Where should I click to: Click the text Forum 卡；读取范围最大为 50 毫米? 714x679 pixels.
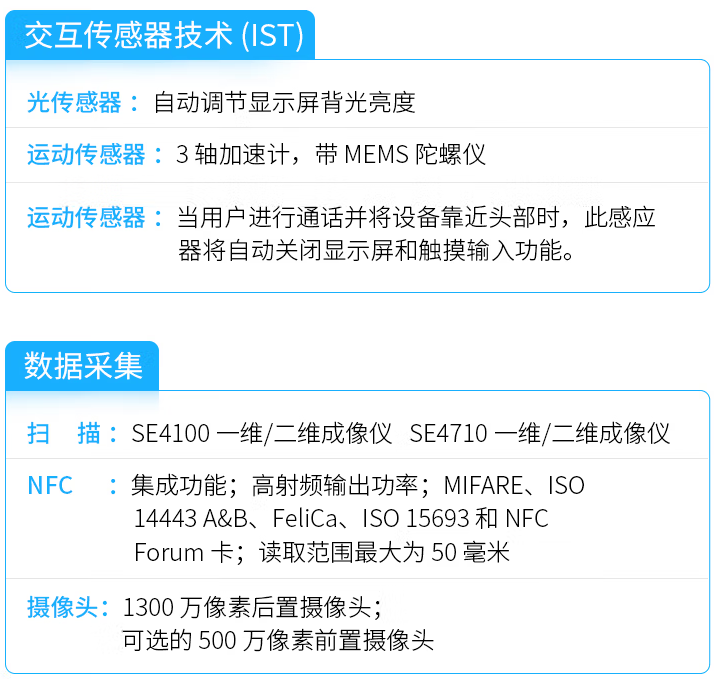(x=322, y=552)
